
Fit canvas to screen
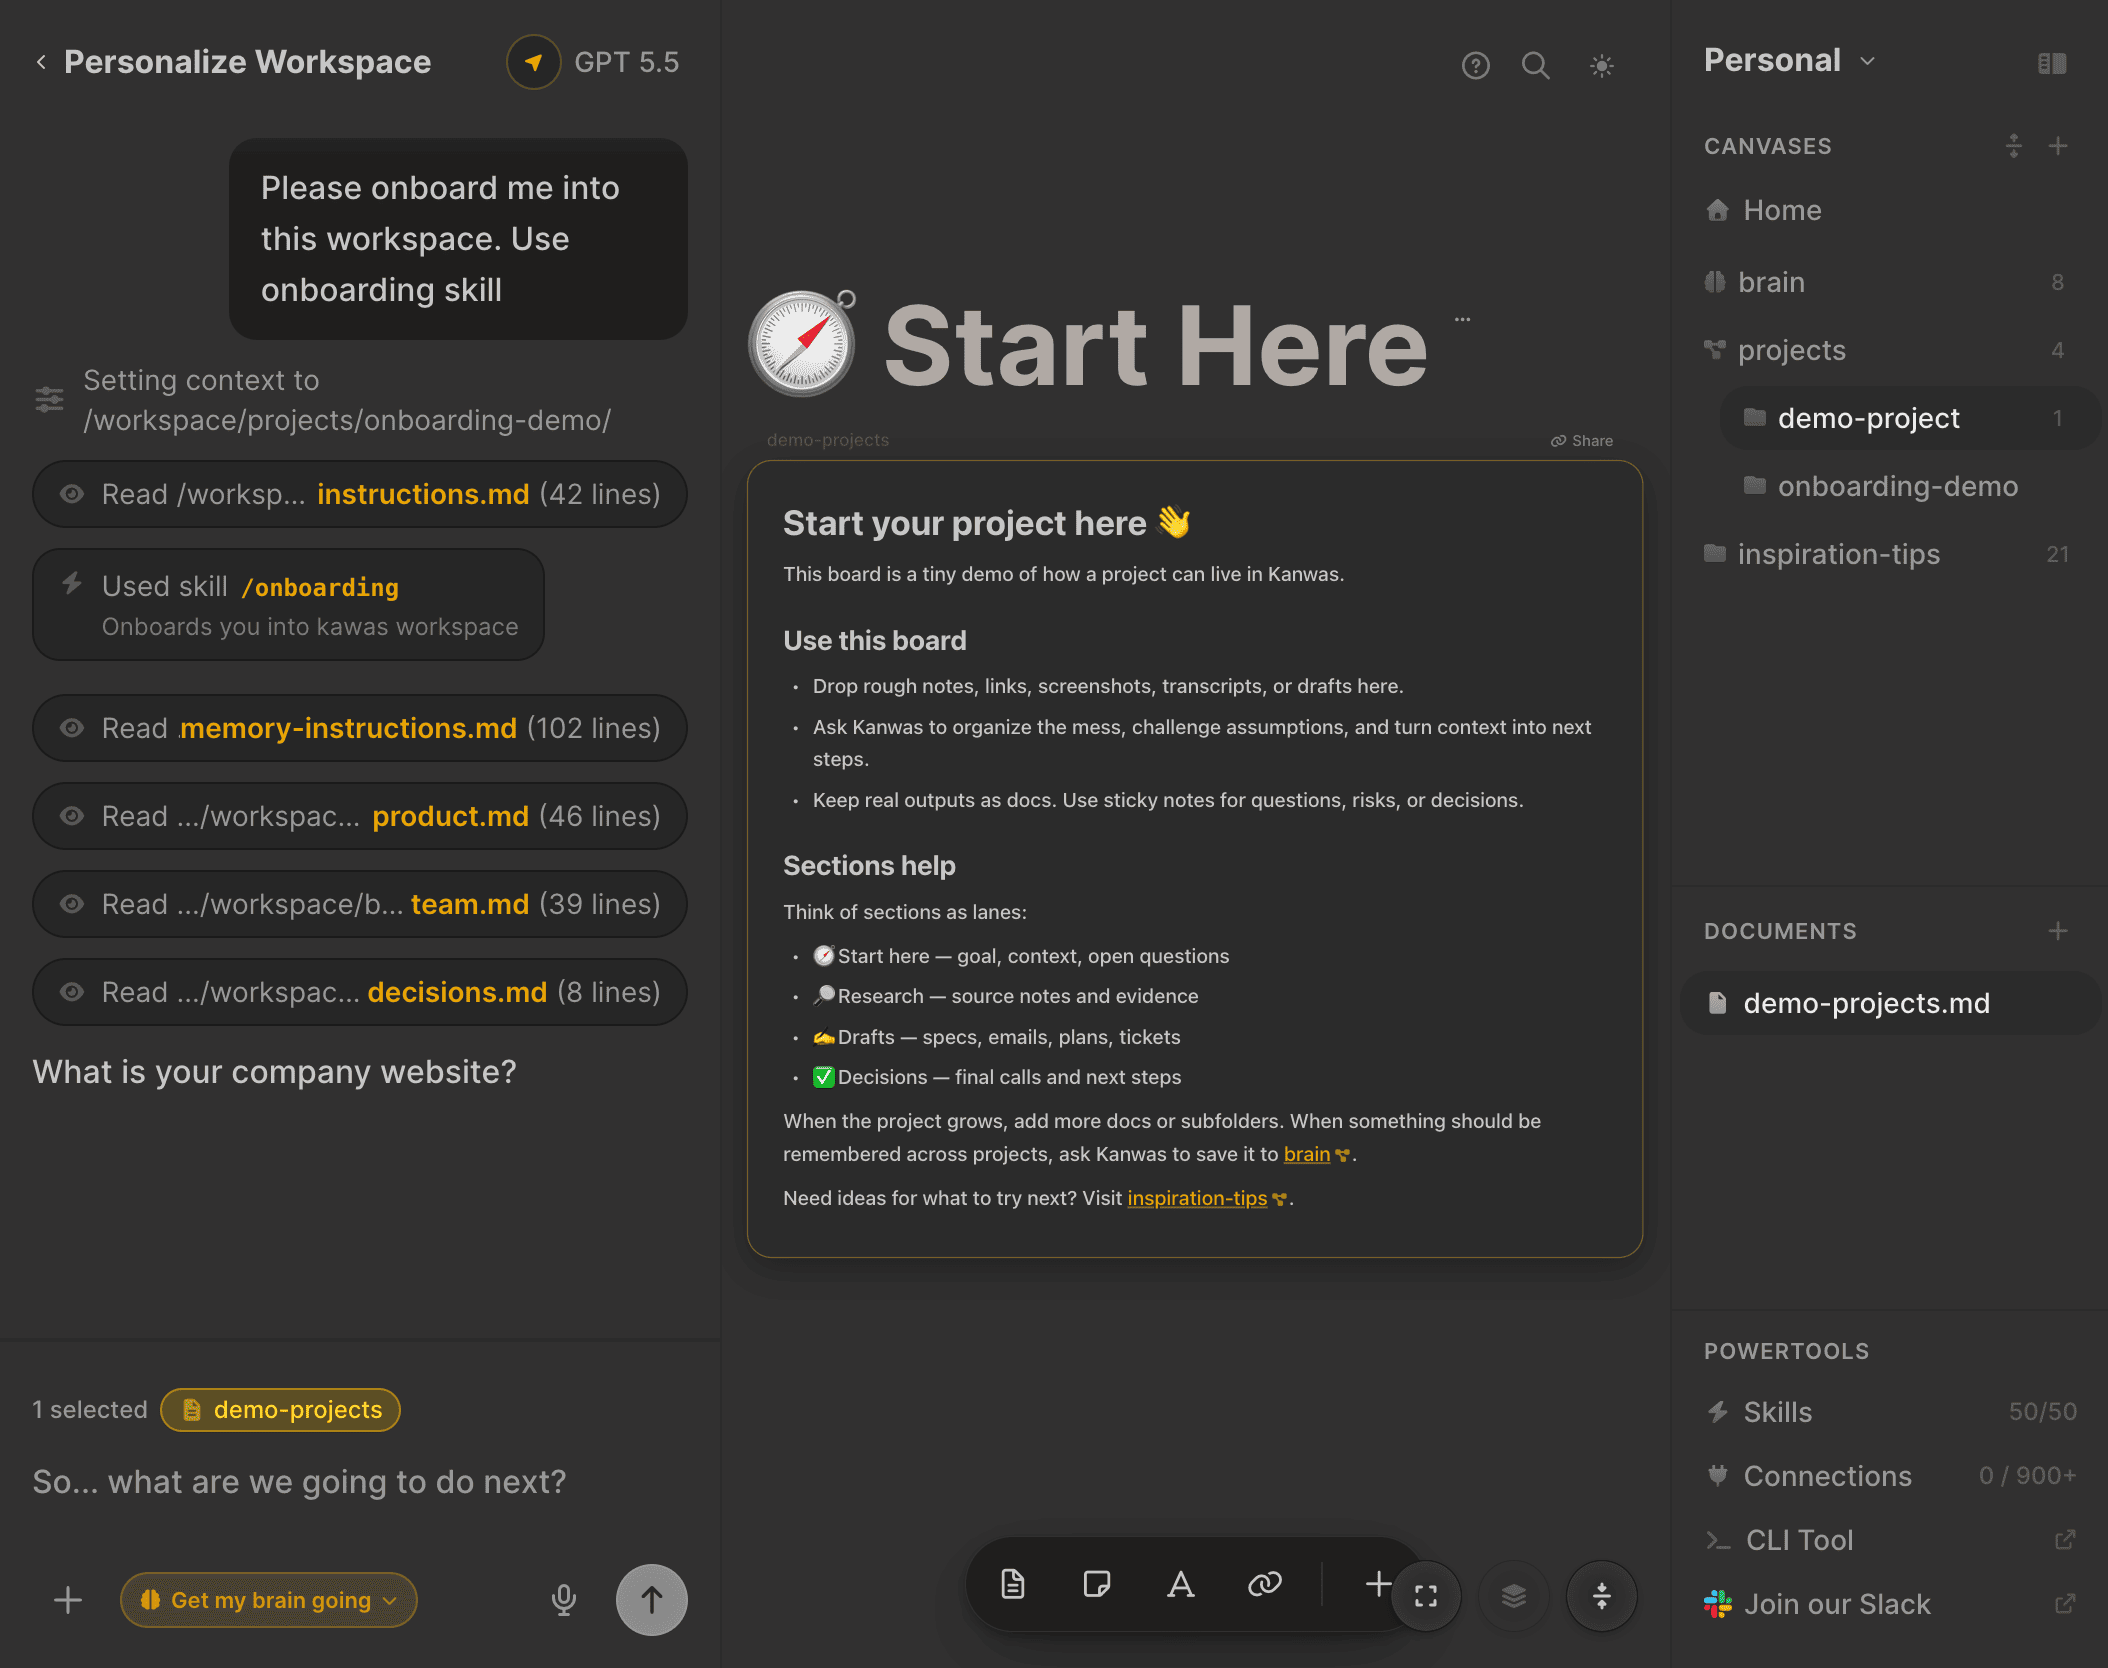coord(1426,1596)
